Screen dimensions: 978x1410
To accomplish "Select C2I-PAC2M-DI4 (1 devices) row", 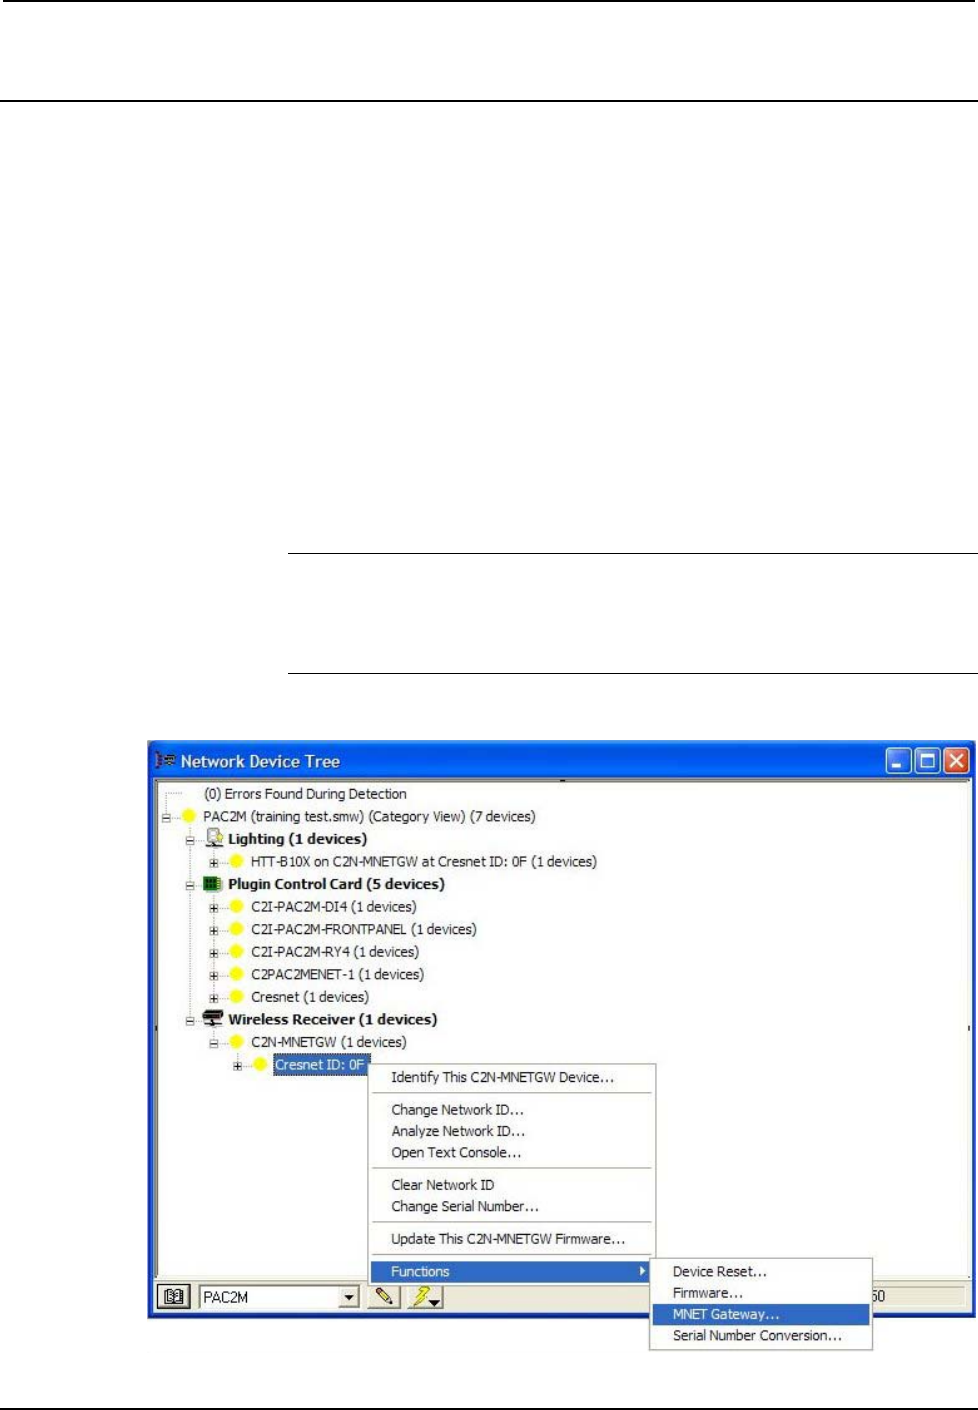I will 334,907.
